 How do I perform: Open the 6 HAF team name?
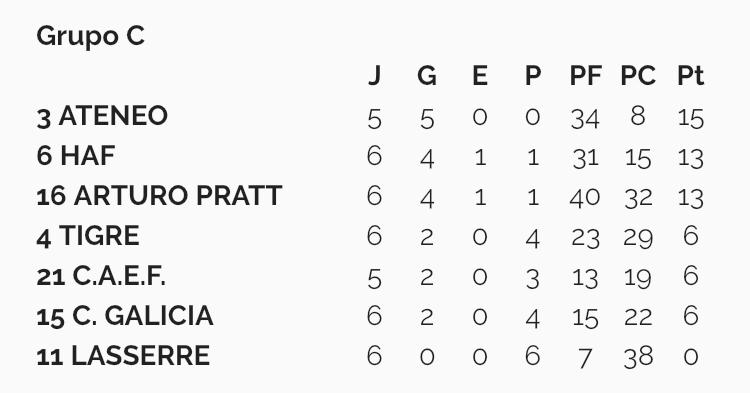point(76,156)
